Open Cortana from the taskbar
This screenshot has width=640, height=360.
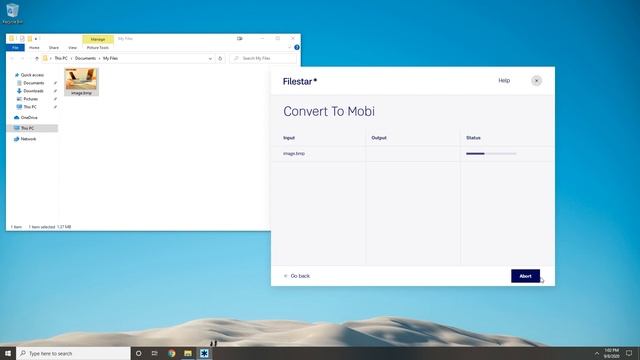pyautogui.click(x=139, y=353)
